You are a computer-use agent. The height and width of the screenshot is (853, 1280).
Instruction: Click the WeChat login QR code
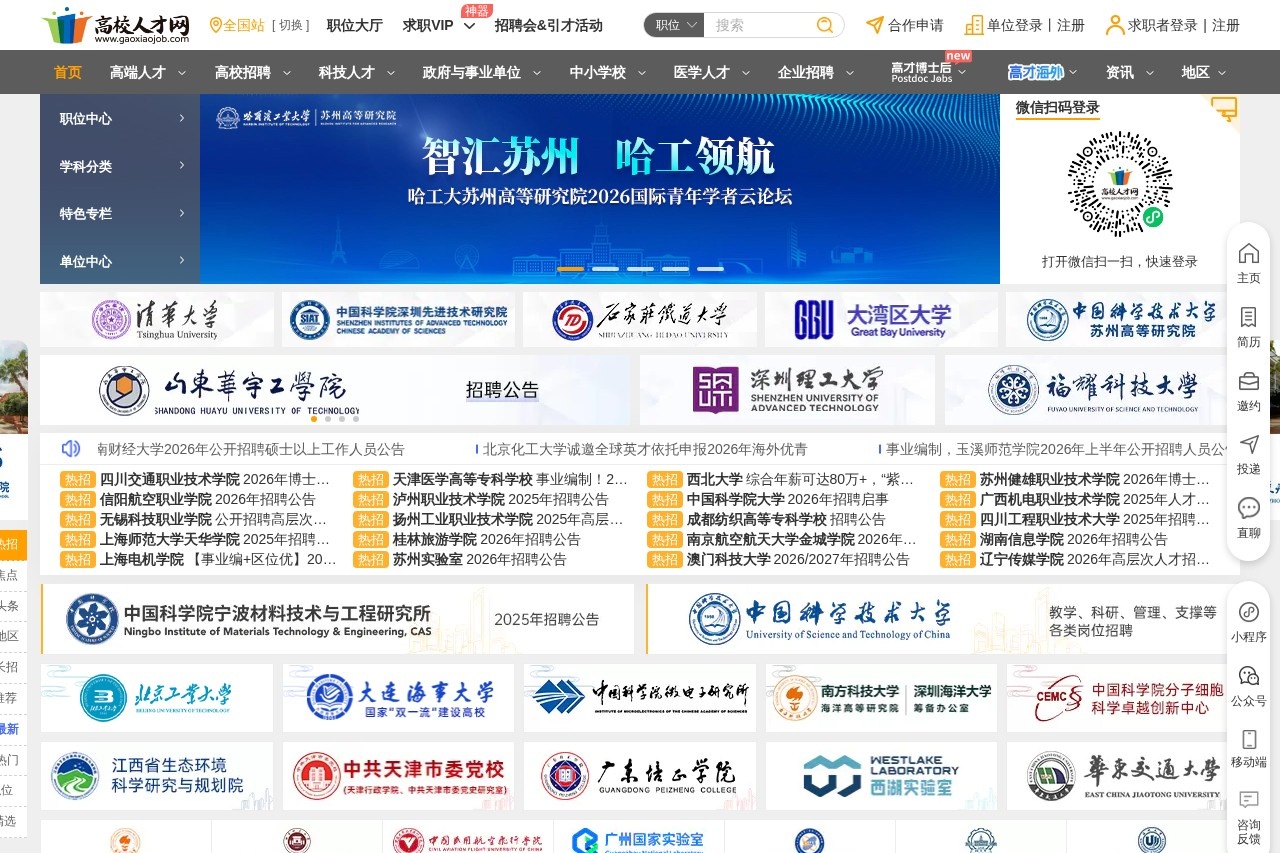point(1119,184)
